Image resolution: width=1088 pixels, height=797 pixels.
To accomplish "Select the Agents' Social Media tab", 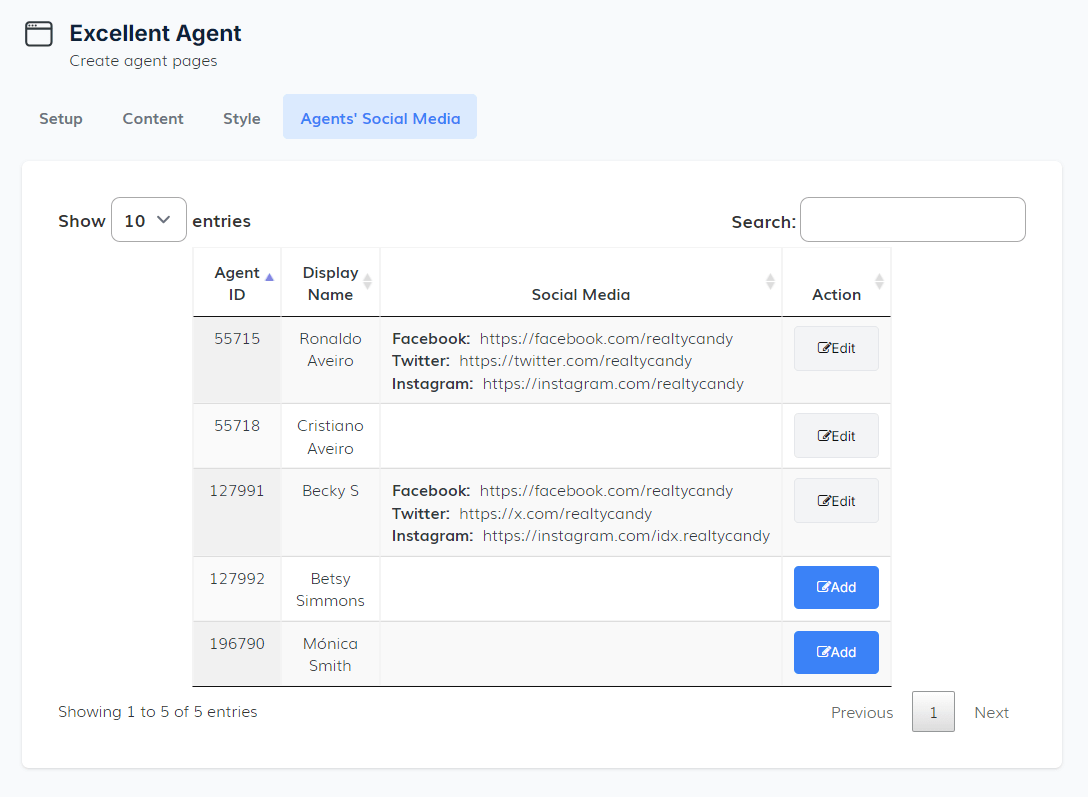I will point(380,118).
